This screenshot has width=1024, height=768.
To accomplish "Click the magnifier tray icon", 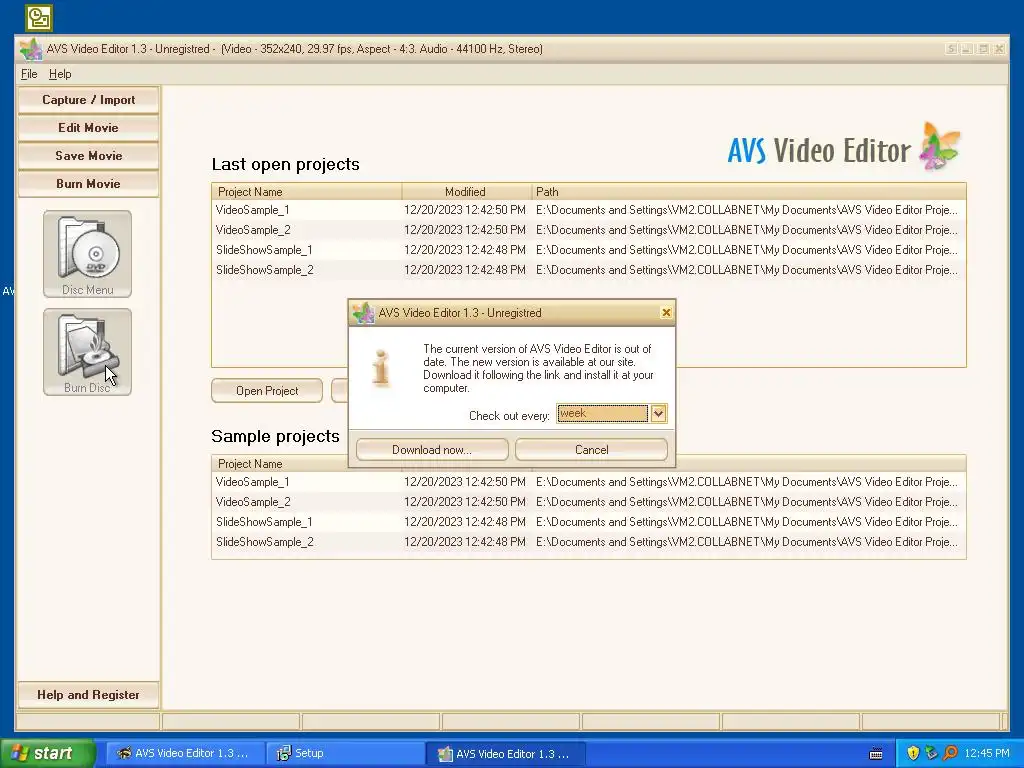I will 950,753.
